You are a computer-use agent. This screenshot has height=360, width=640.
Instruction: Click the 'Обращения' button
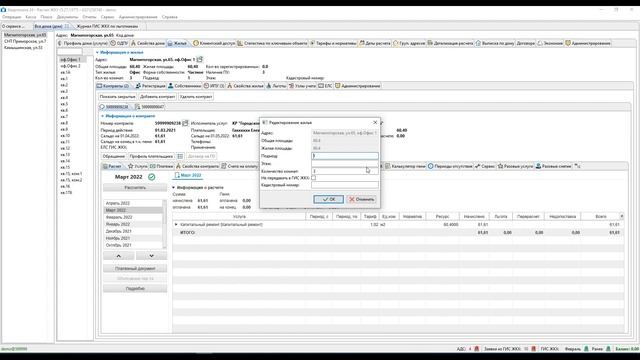coord(113,156)
